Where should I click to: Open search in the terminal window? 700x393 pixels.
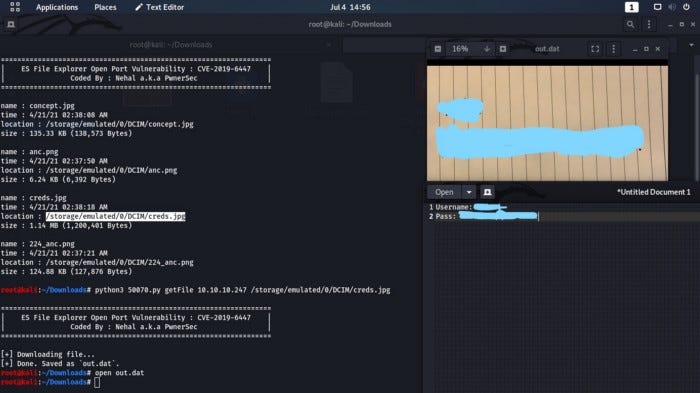coord(630,25)
